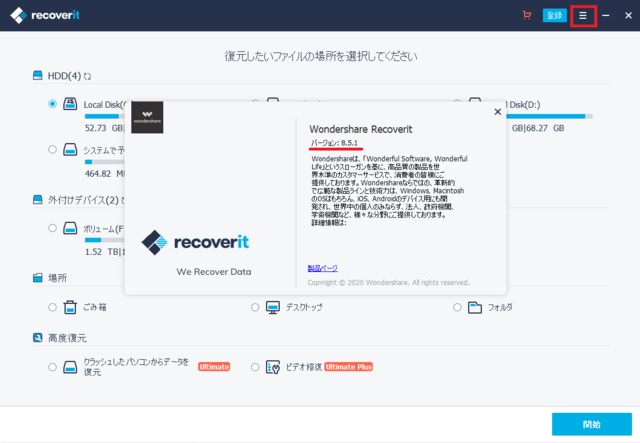Click the HDD section icon

[38, 76]
